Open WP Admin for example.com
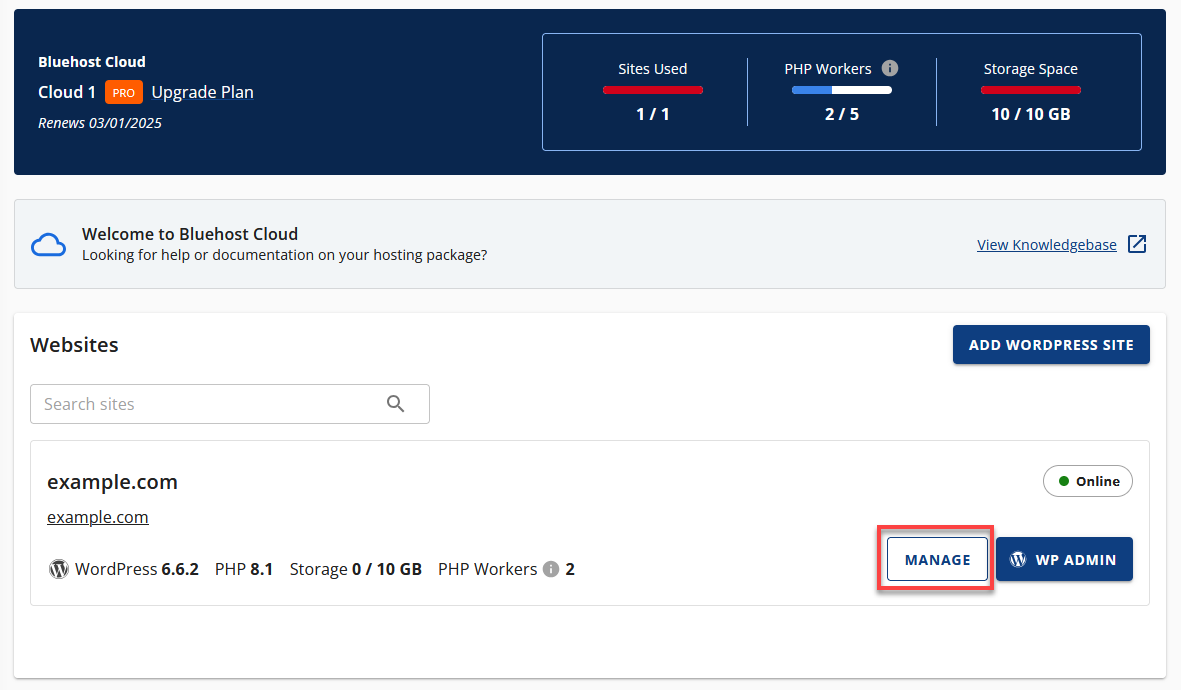 click(x=1064, y=559)
